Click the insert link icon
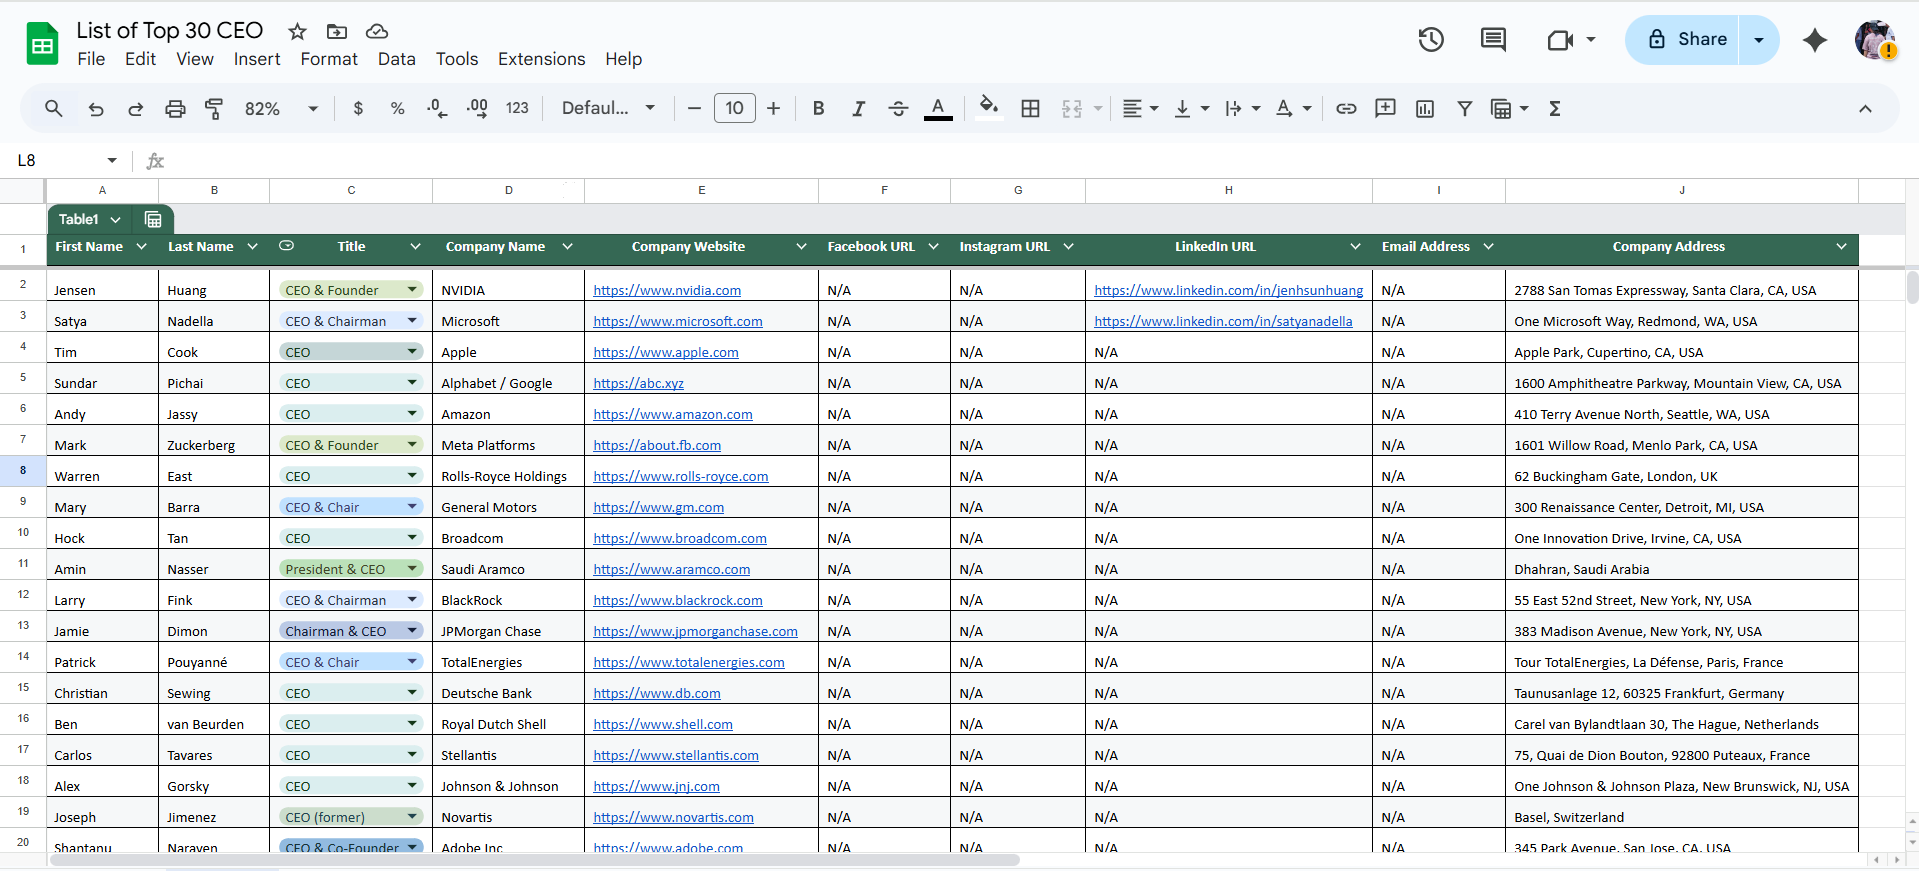Viewport: 1919px width, 871px height. [x=1346, y=109]
